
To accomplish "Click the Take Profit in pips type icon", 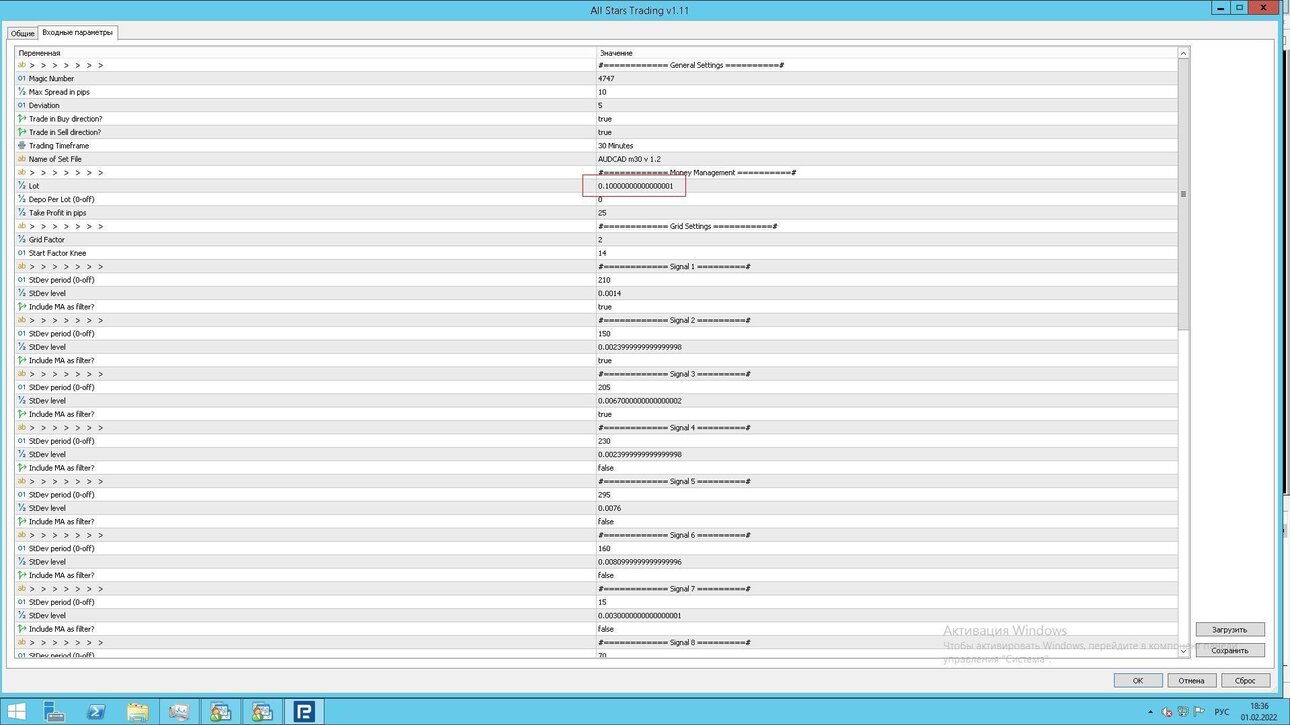I will 22,213.
